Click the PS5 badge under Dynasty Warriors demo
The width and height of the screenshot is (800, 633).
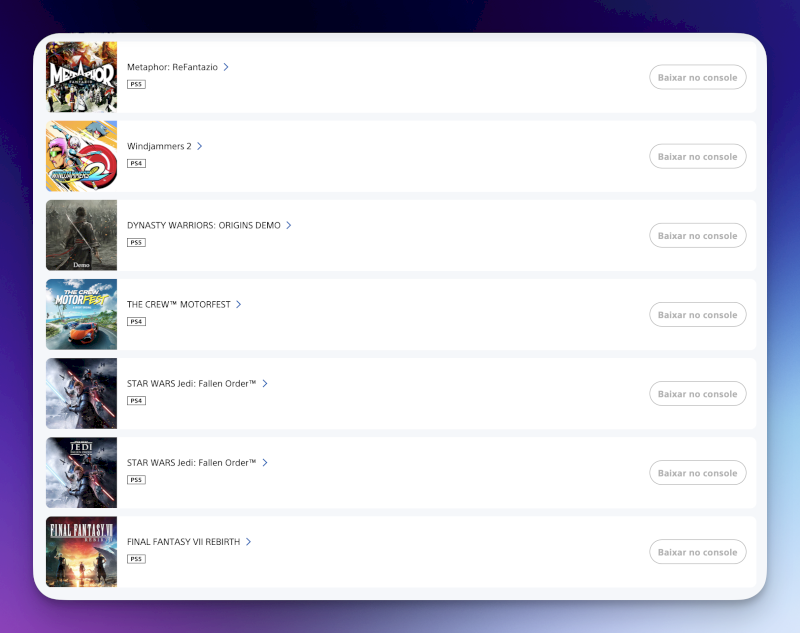(136, 242)
